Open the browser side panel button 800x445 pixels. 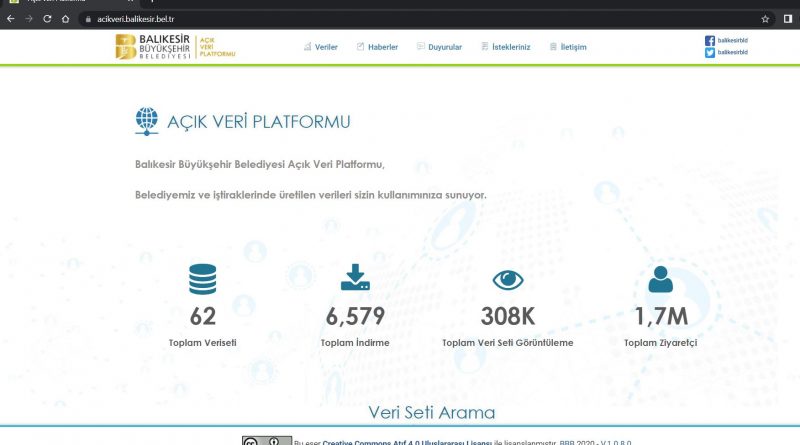[787, 18]
